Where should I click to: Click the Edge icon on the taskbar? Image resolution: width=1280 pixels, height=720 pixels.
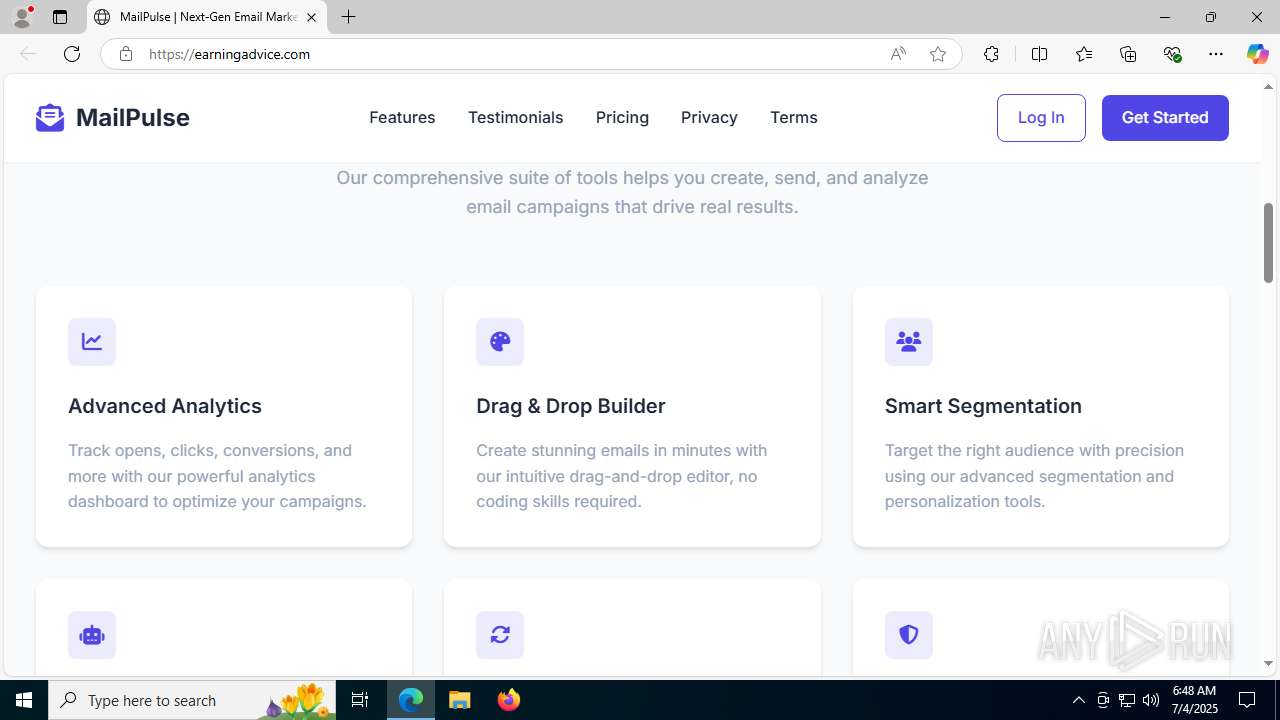pyautogui.click(x=411, y=700)
